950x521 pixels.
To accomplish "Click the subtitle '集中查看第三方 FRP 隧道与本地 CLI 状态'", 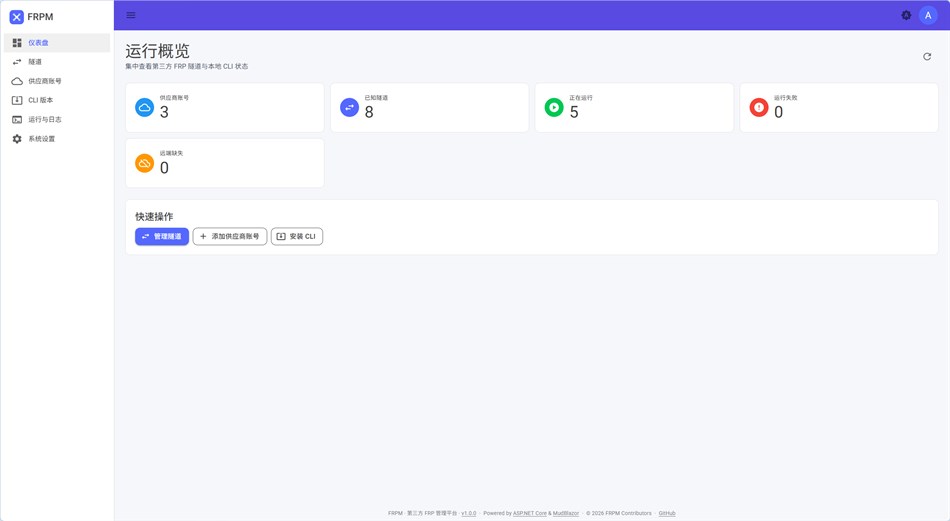I will [x=187, y=67].
